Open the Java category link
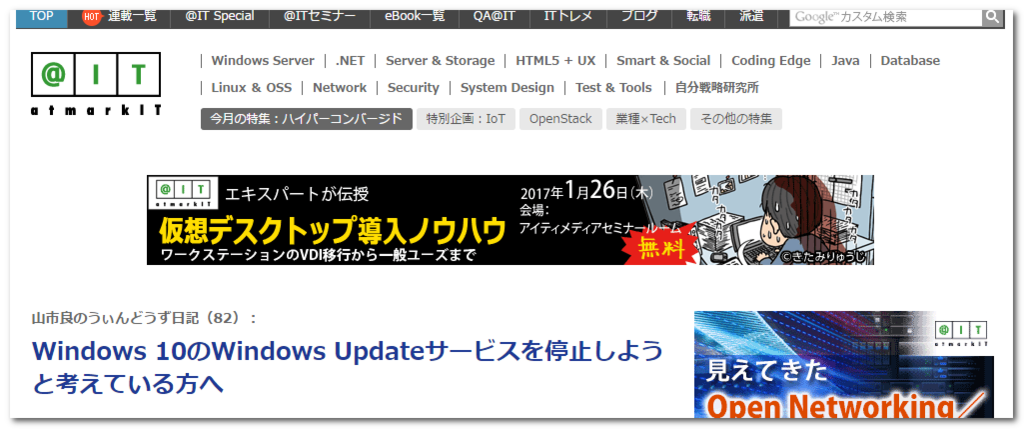Viewport: 1024px width, 429px height. tap(845, 61)
